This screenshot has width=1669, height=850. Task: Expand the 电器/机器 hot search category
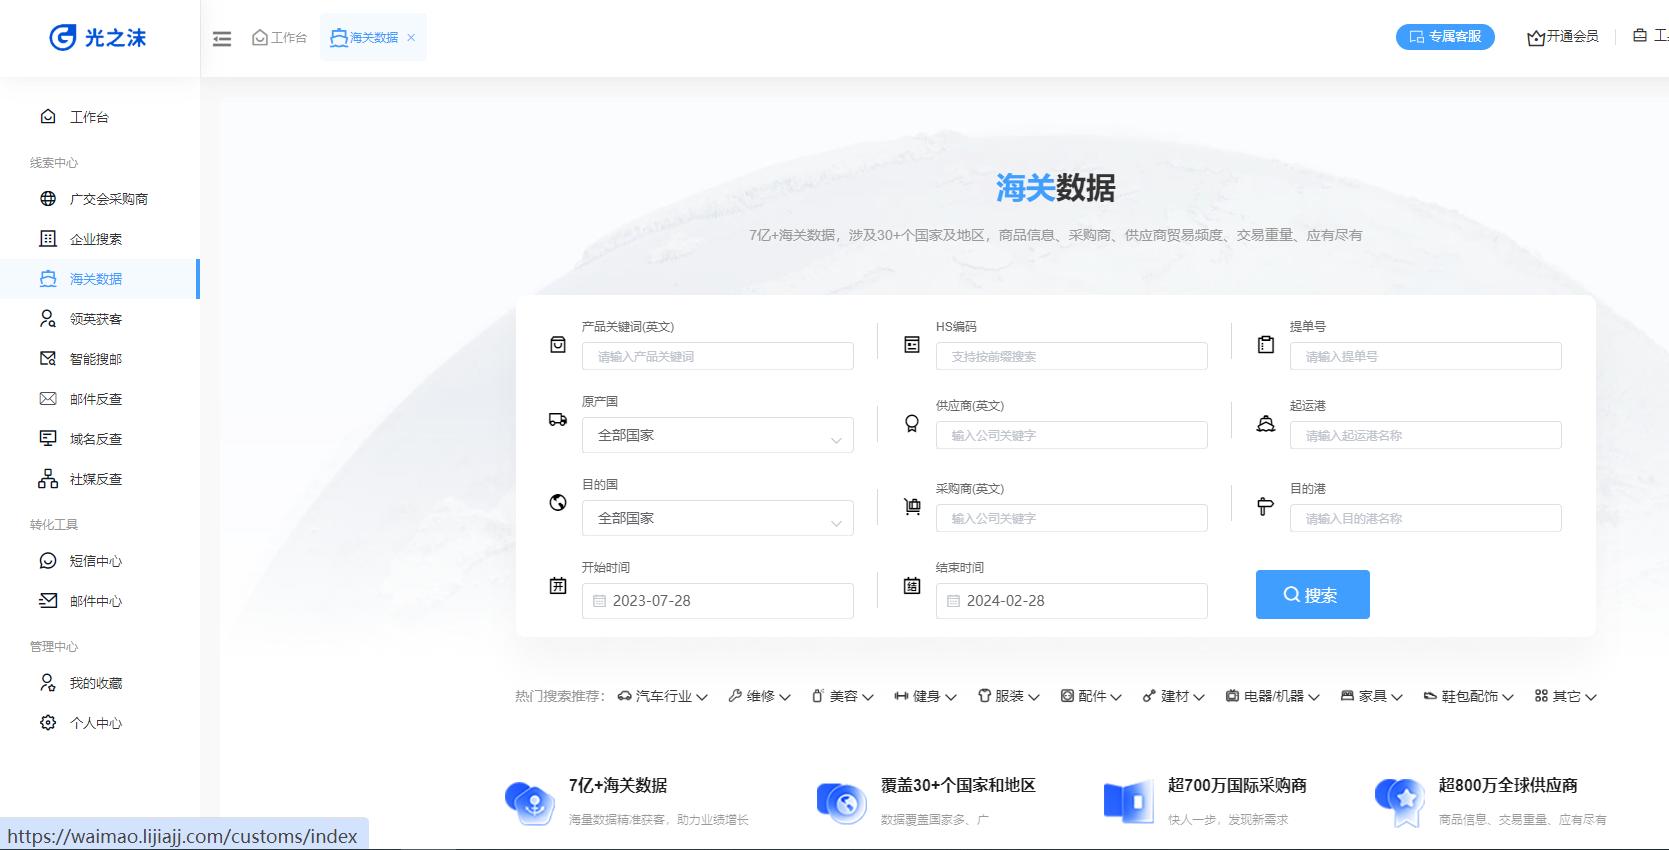pos(1273,696)
